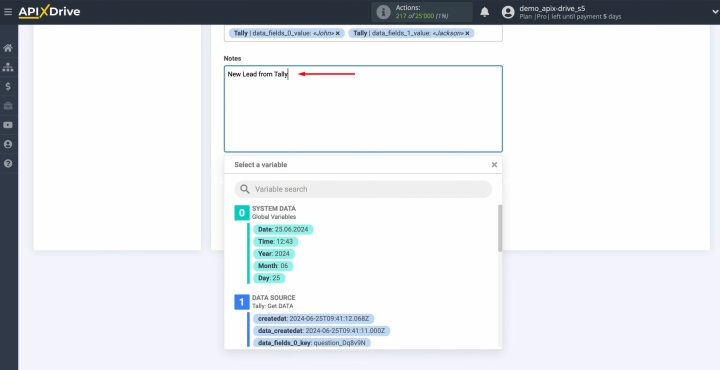
Task: Click the teal number 0 badge
Action: click(242, 213)
